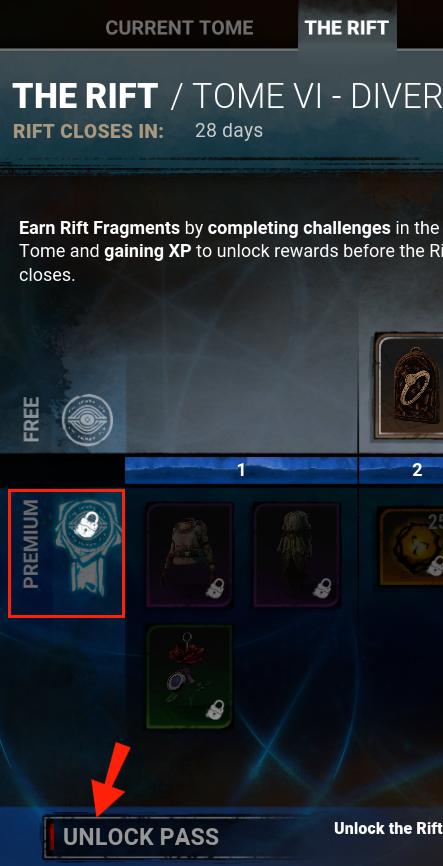
Task: Select the golden Auric Cells reward
Action: pyautogui.click(x=411, y=547)
